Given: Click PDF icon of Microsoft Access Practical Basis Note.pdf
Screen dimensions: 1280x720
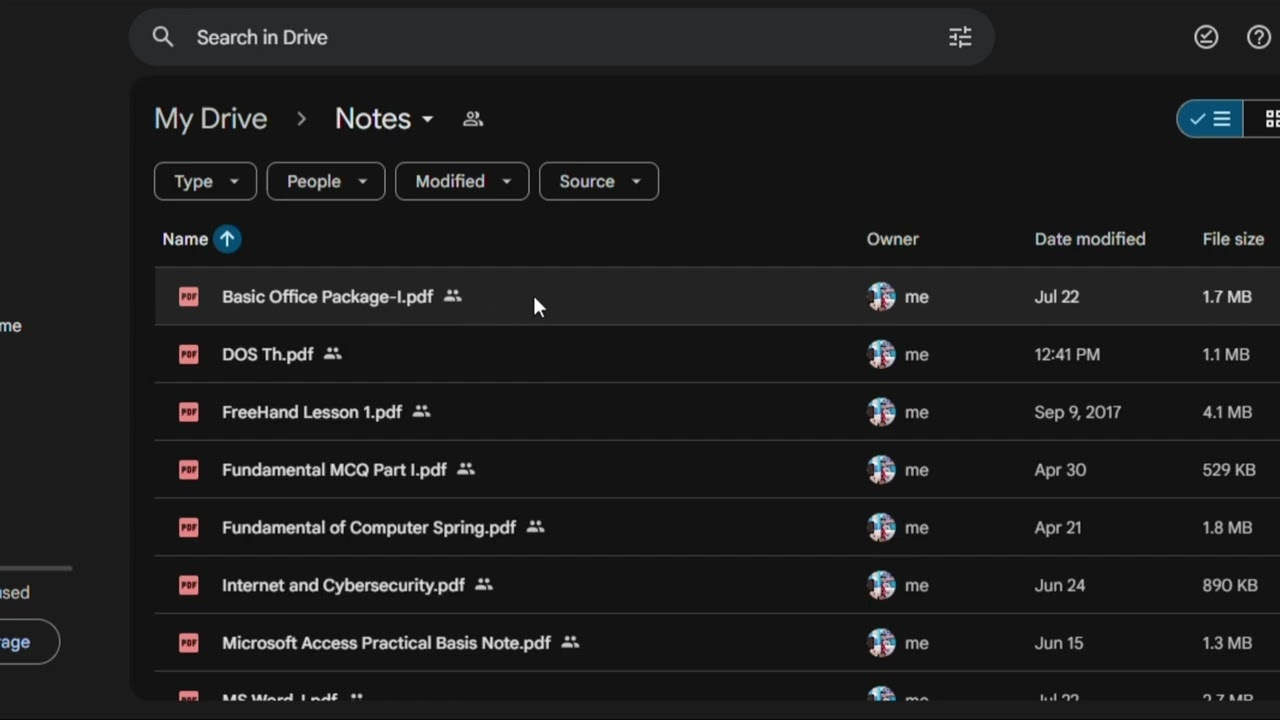Looking at the screenshot, I should 189,643.
